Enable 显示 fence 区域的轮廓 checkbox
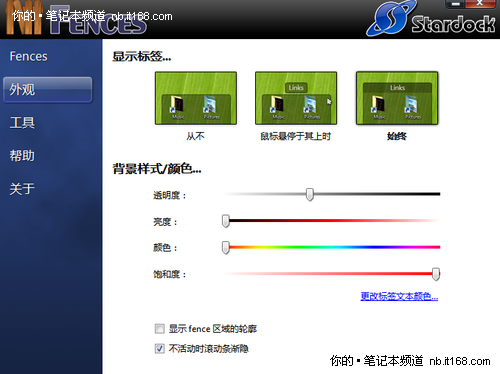 (160, 329)
